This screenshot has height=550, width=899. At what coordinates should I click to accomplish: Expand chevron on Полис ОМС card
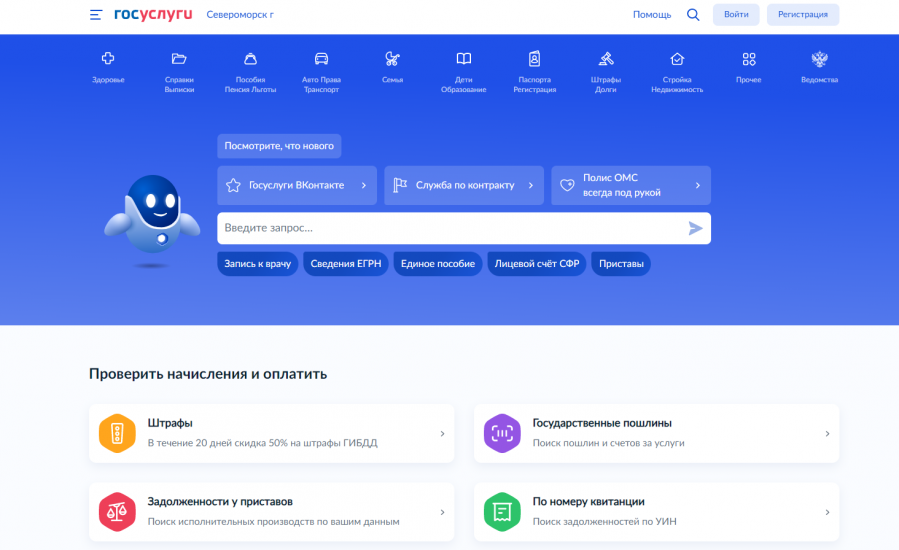point(698,185)
